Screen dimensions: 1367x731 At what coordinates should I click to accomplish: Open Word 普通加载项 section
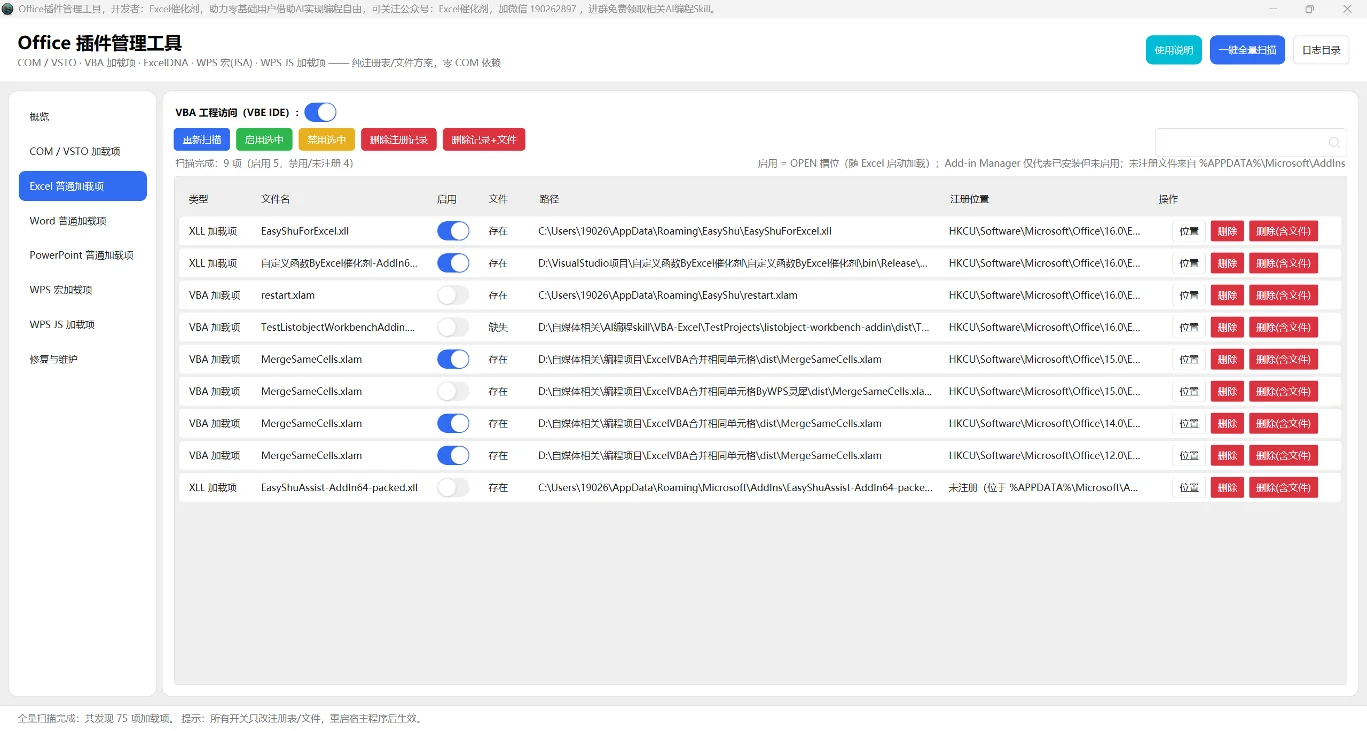(x=83, y=221)
